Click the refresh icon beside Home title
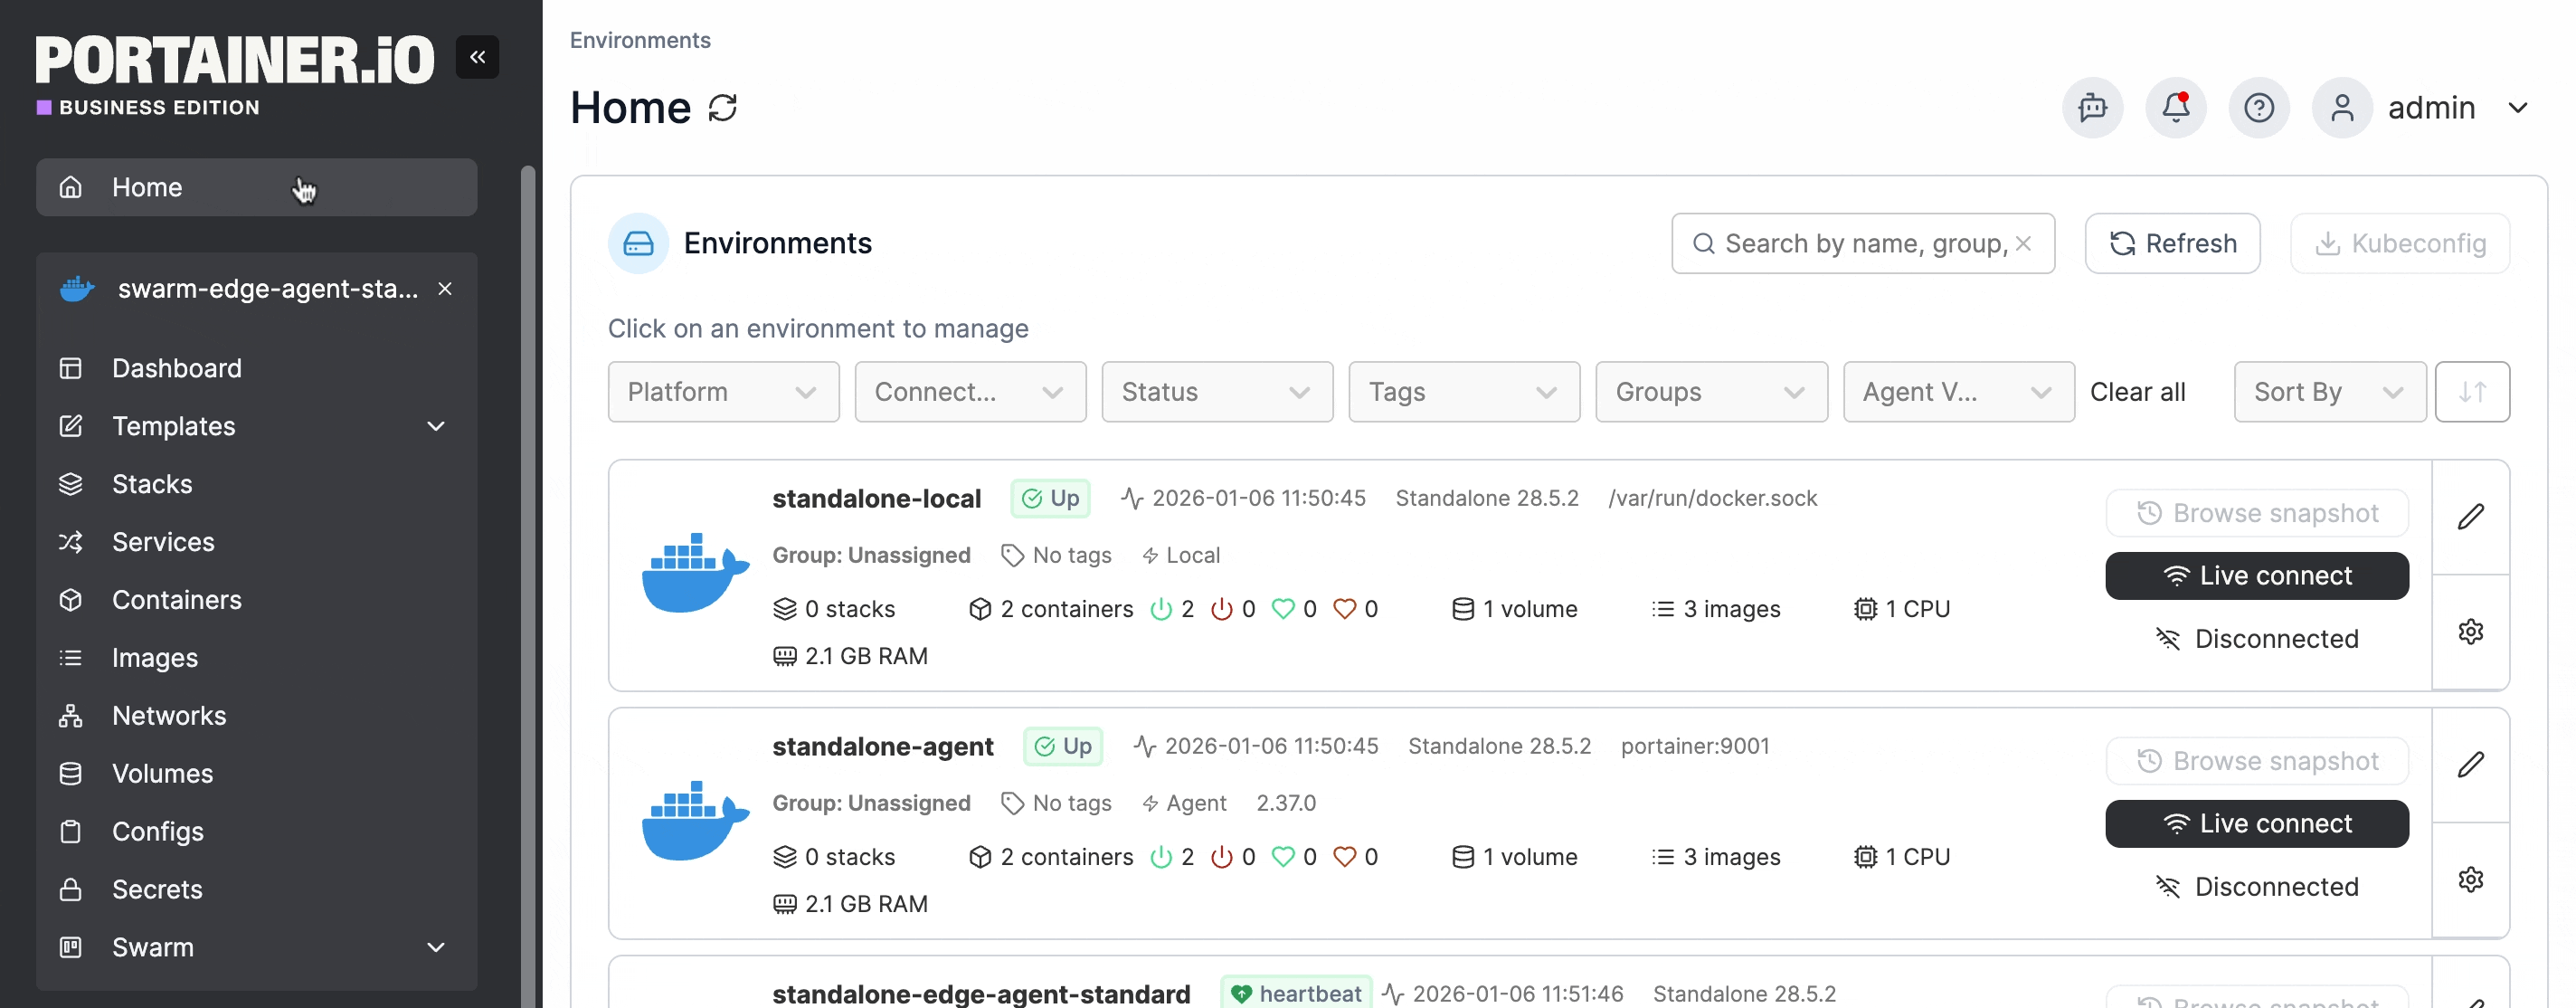This screenshot has width=2576, height=1008. pyautogui.click(x=722, y=108)
